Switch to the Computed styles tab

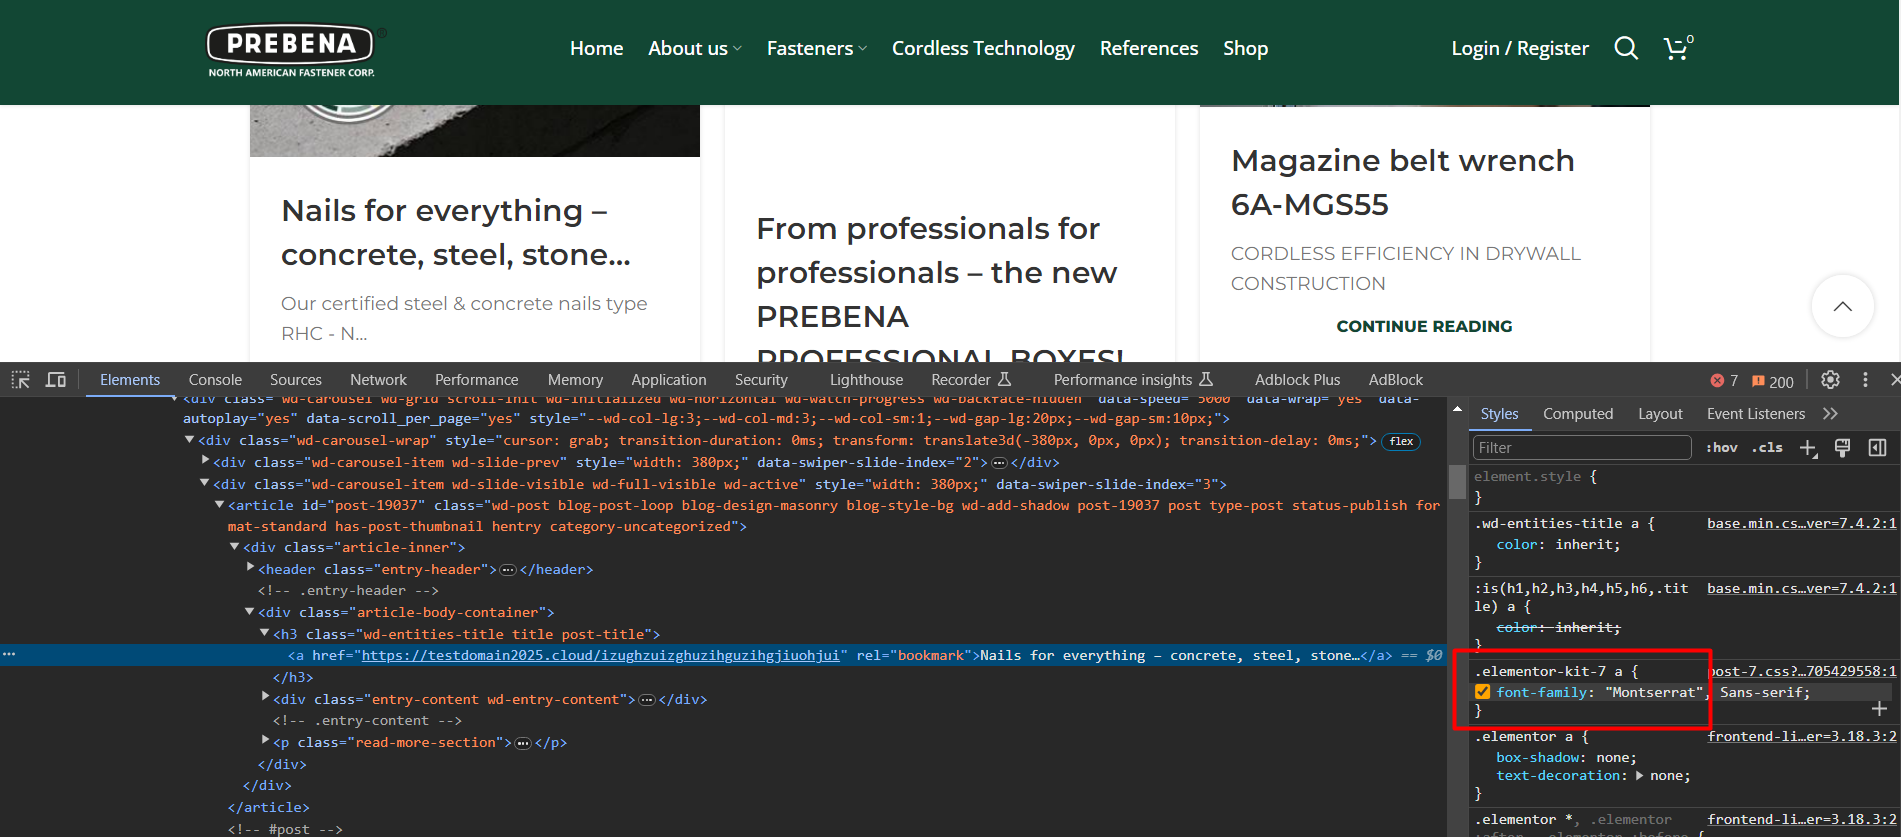(1578, 414)
